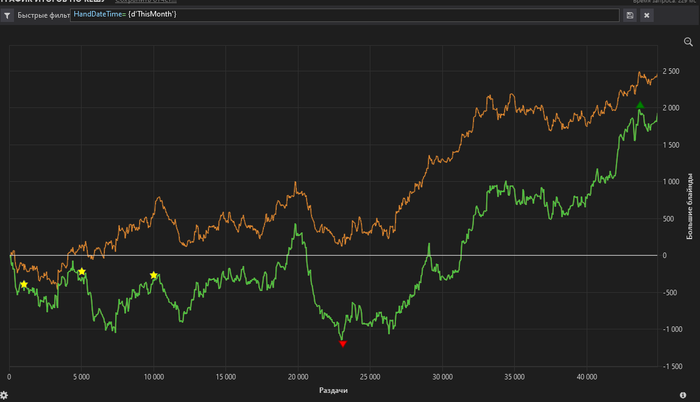Click the info icon below the chart
Screen dimensions: 700x402
coord(683,395)
